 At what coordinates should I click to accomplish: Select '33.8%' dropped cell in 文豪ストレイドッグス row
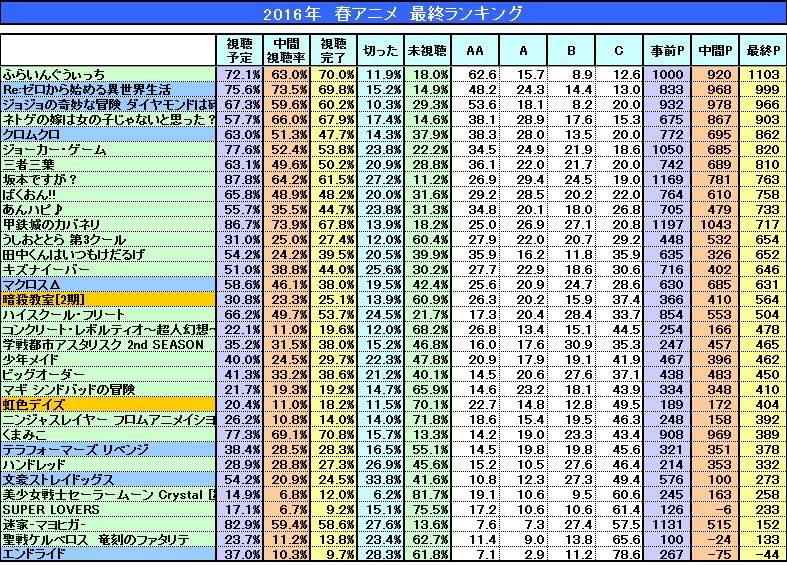coord(380,480)
